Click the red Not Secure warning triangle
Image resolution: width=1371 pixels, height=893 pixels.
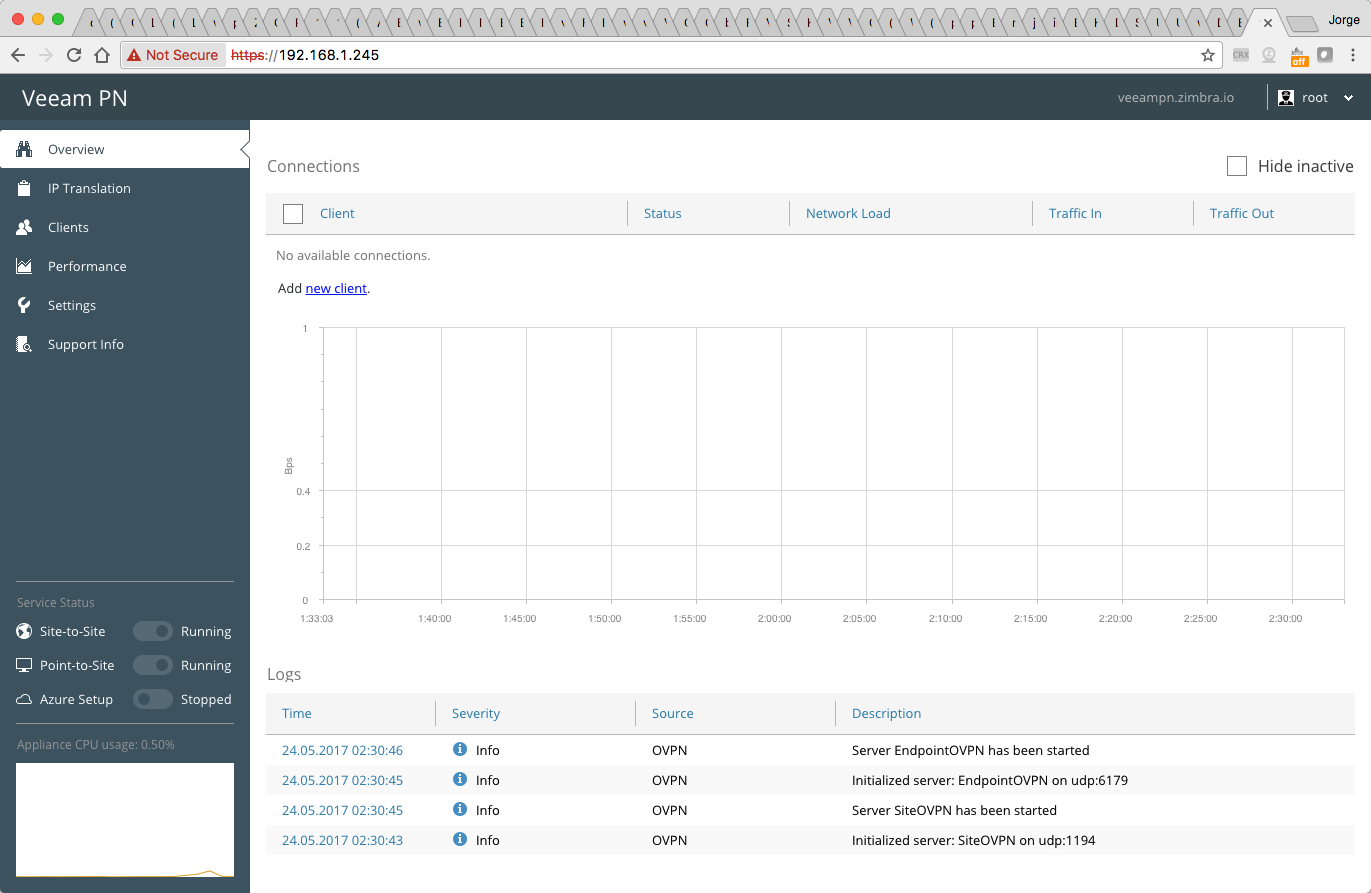click(x=134, y=55)
